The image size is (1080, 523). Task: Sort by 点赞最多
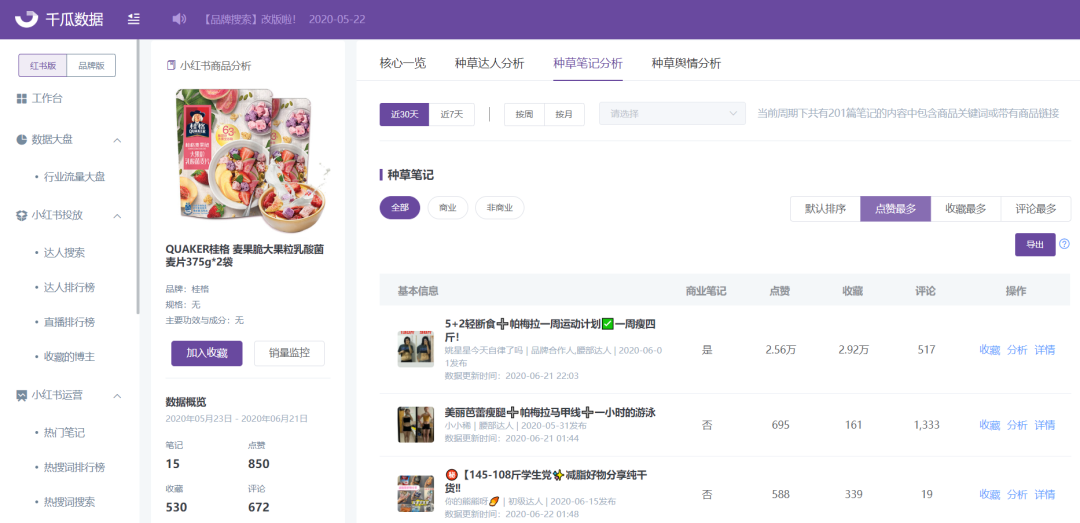click(895, 209)
